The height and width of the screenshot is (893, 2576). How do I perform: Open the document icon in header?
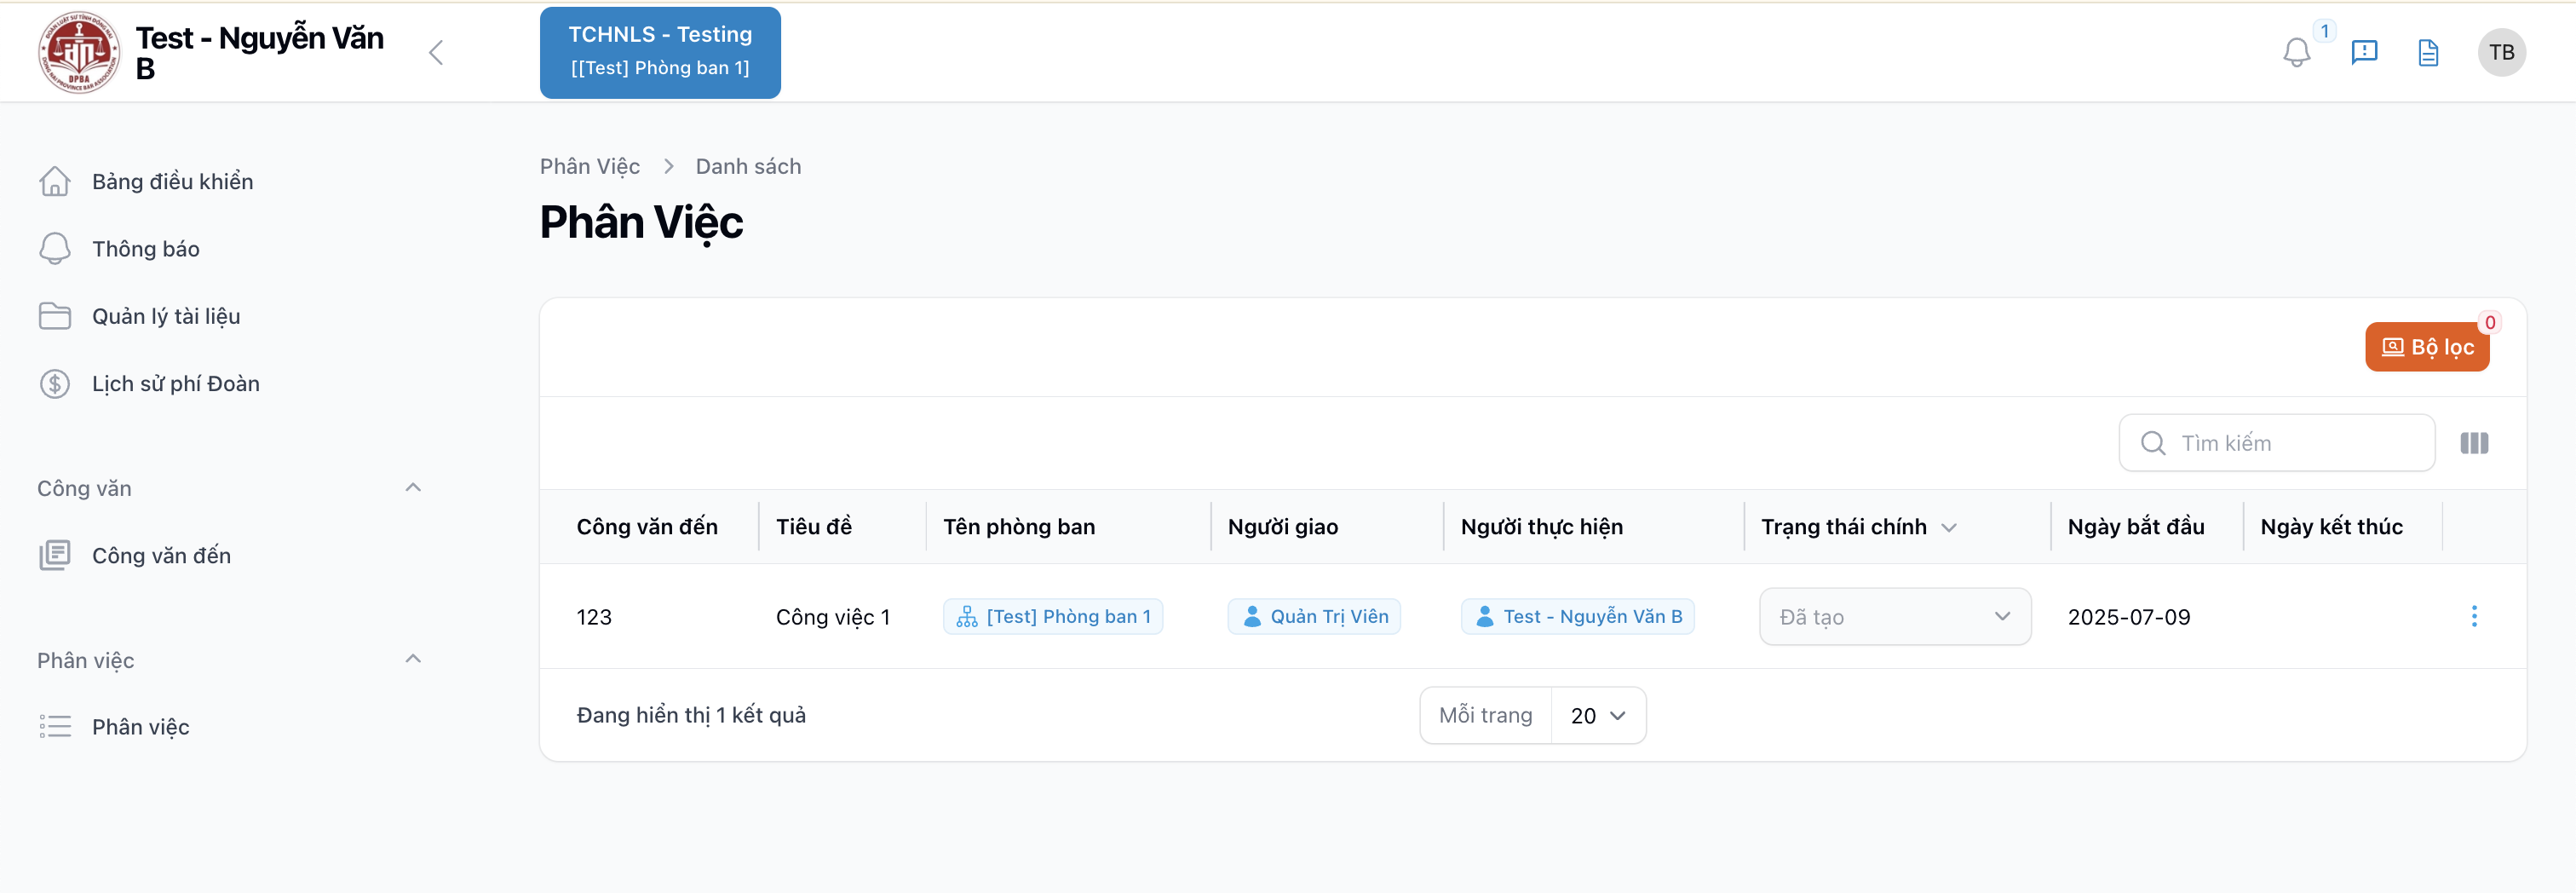click(x=2428, y=53)
